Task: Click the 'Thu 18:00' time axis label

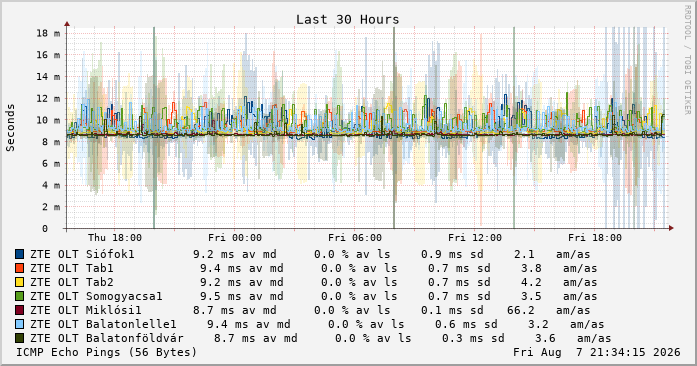Action: (115, 238)
